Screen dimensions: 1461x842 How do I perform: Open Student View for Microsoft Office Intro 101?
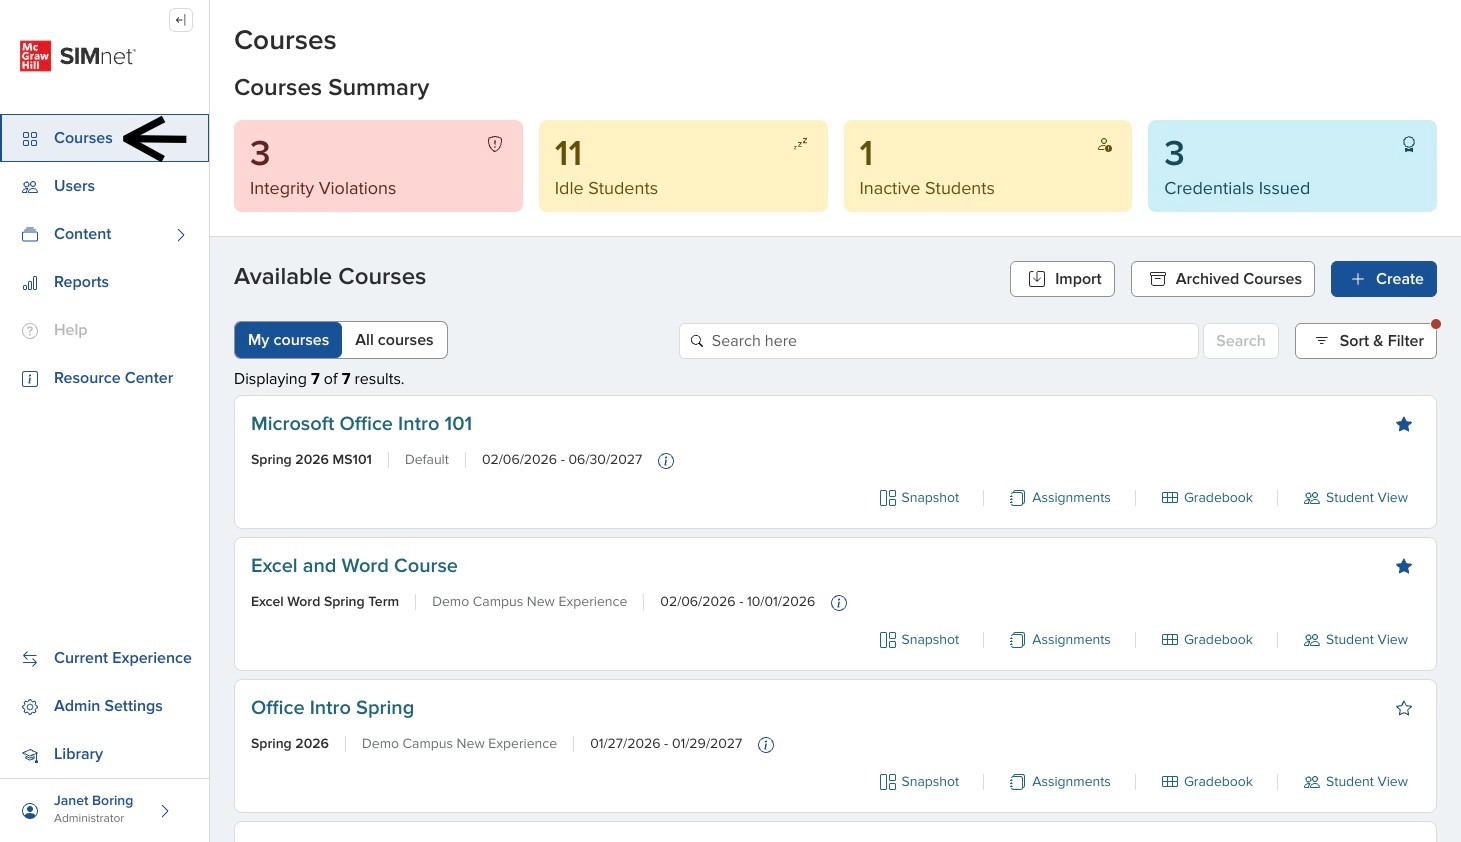pyautogui.click(x=1356, y=498)
